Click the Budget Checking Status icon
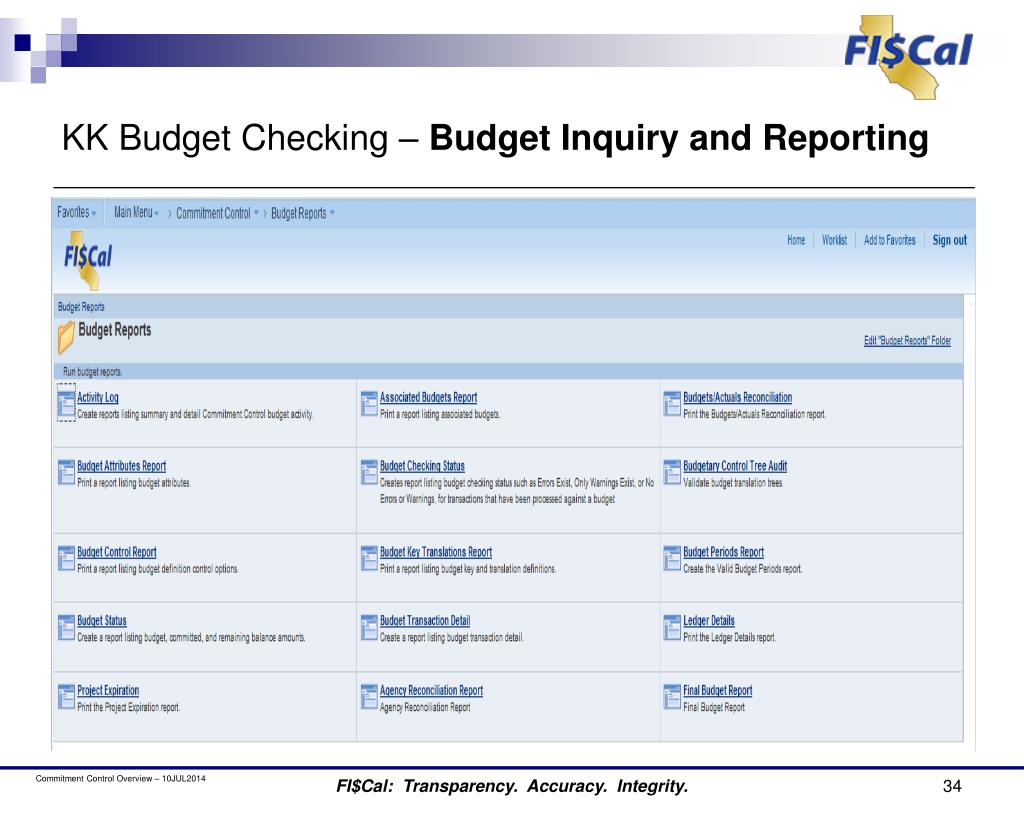The height and width of the screenshot is (819, 1024). pos(369,473)
